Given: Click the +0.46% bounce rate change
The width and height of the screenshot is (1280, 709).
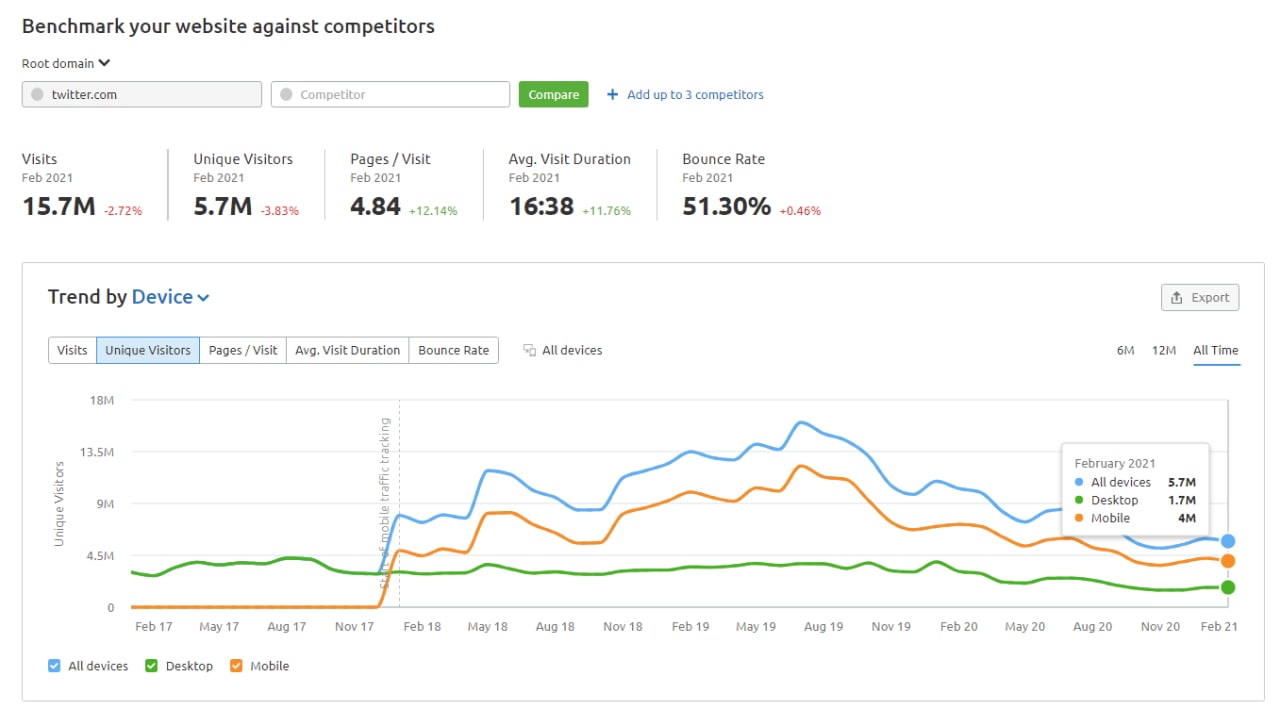Looking at the screenshot, I should (800, 211).
